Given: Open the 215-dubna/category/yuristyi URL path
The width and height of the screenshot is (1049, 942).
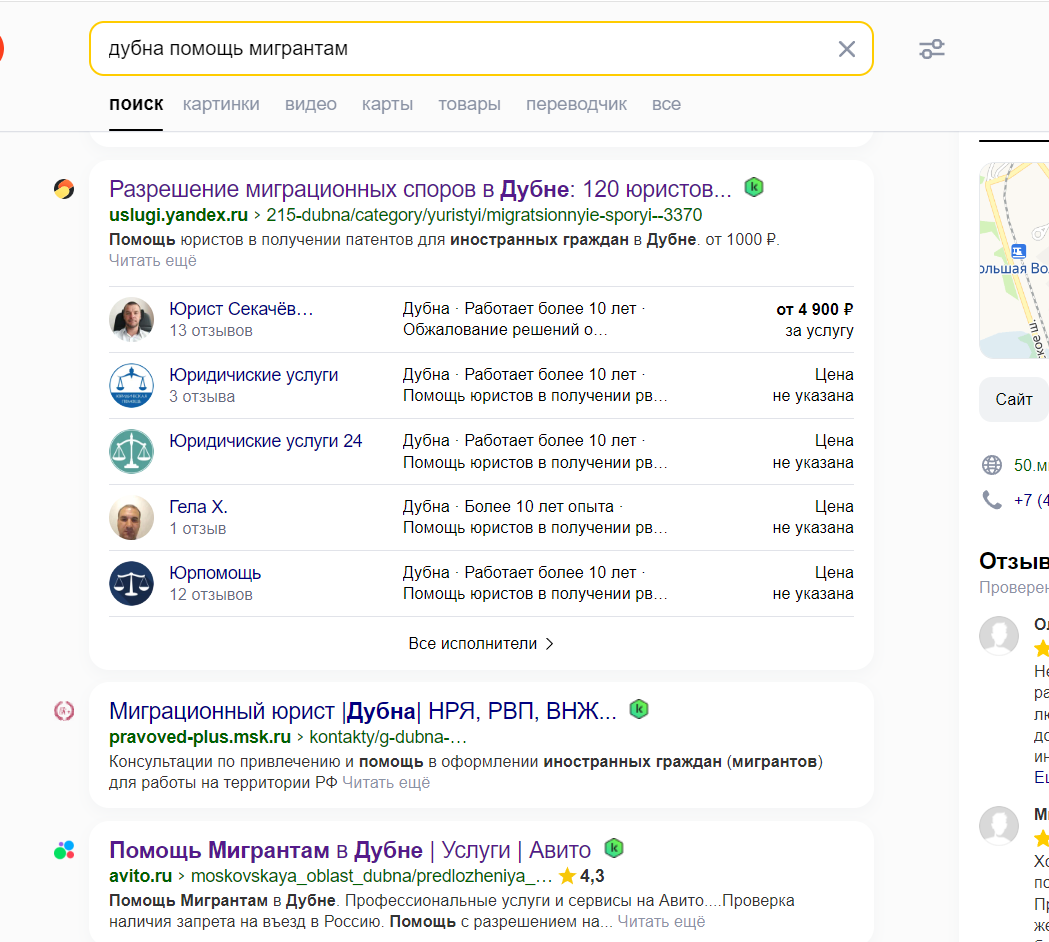Looking at the screenshot, I should click(484, 215).
